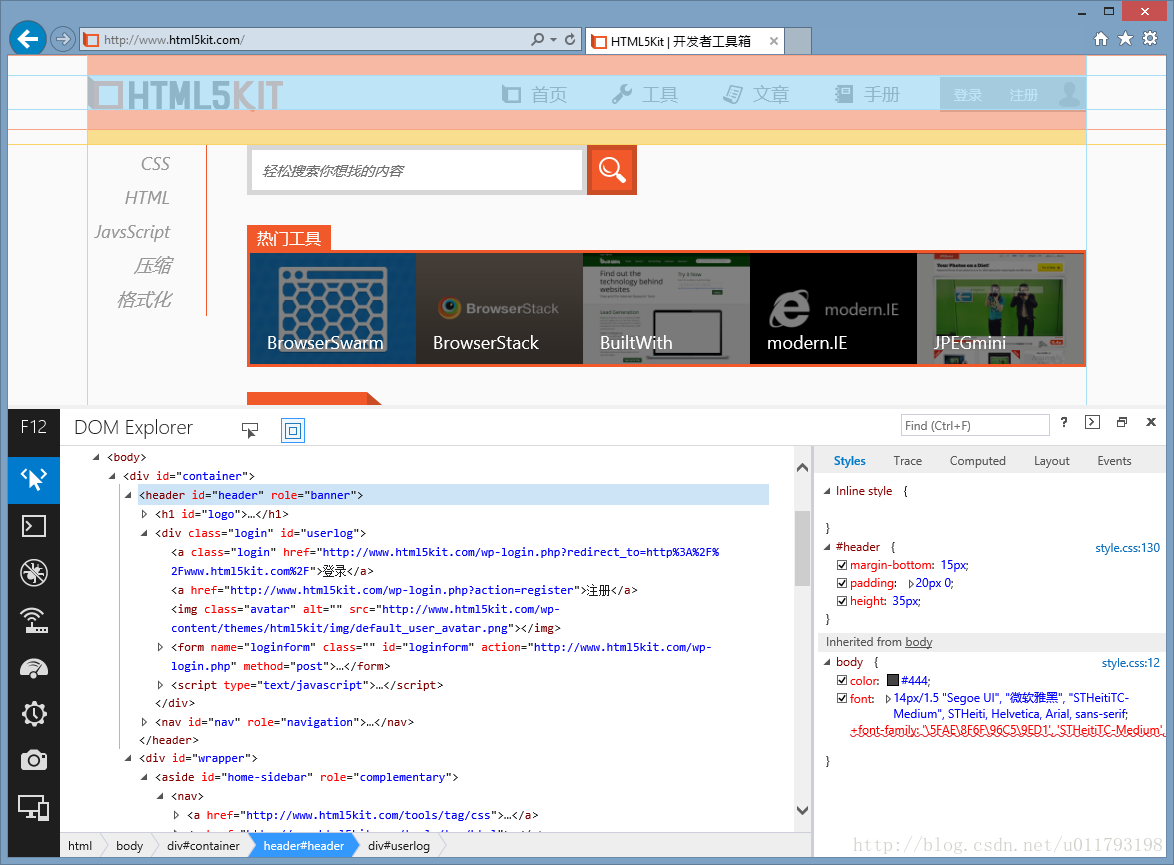Click the HTML5KIT logo

pos(186,95)
